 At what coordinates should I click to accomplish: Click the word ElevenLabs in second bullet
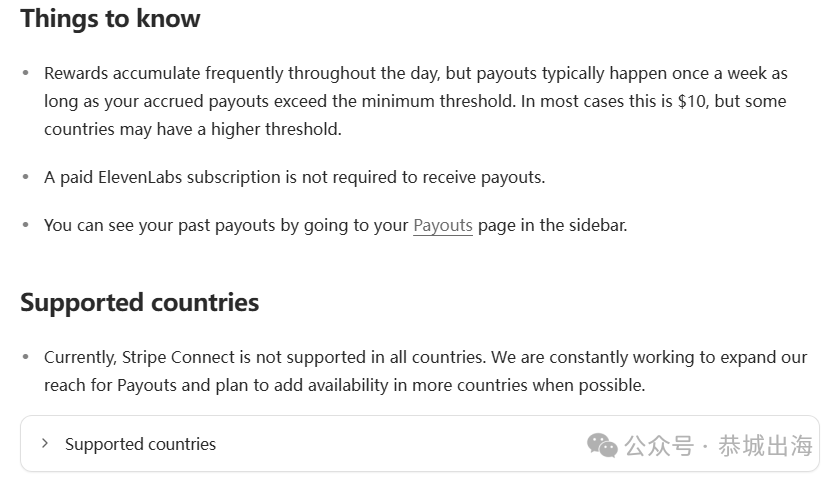140,177
